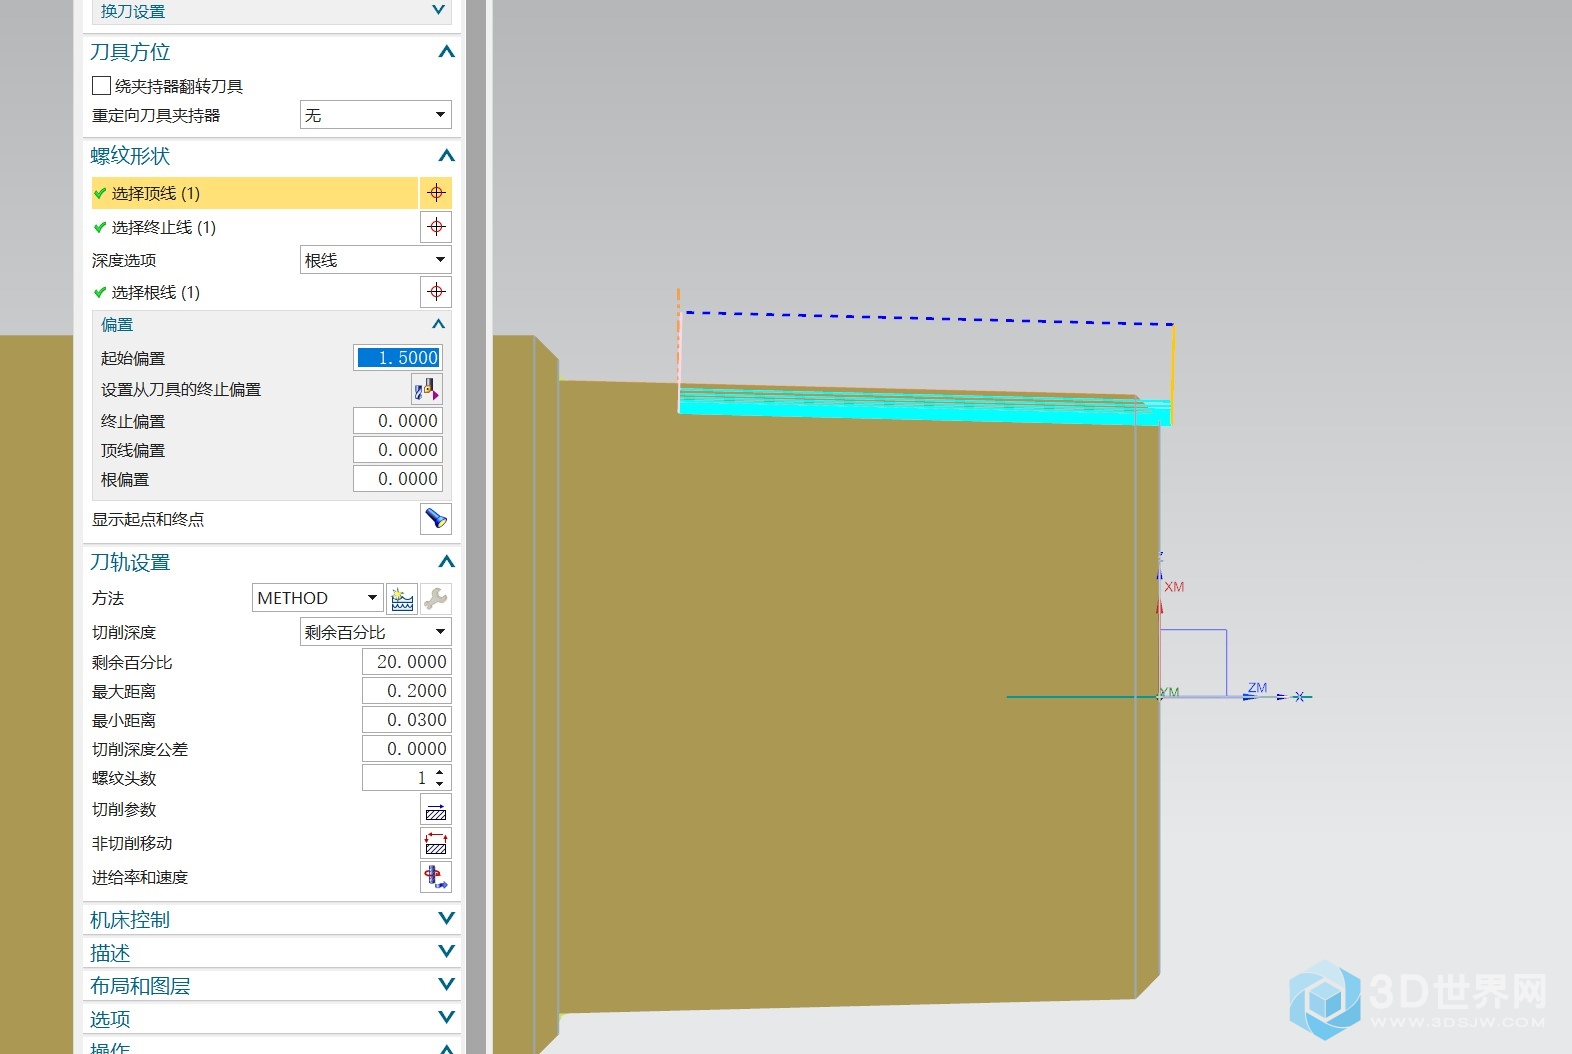Open the create new method icon
1572x1054 pixels.
coord(402,598)
